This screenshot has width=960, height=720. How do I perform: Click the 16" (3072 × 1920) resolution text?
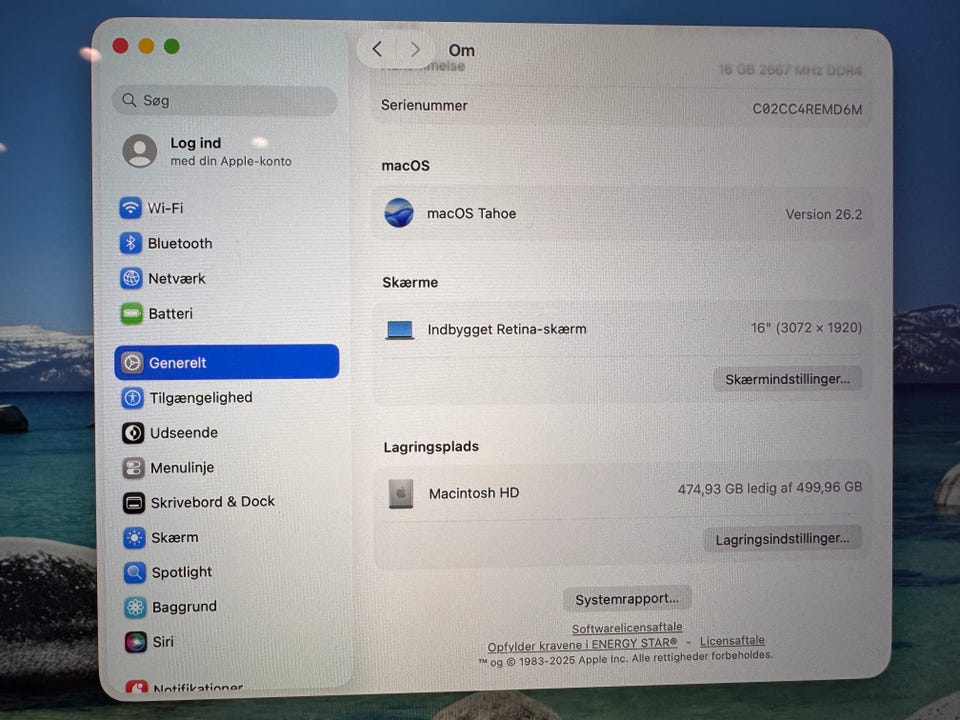tap(806, 328)
